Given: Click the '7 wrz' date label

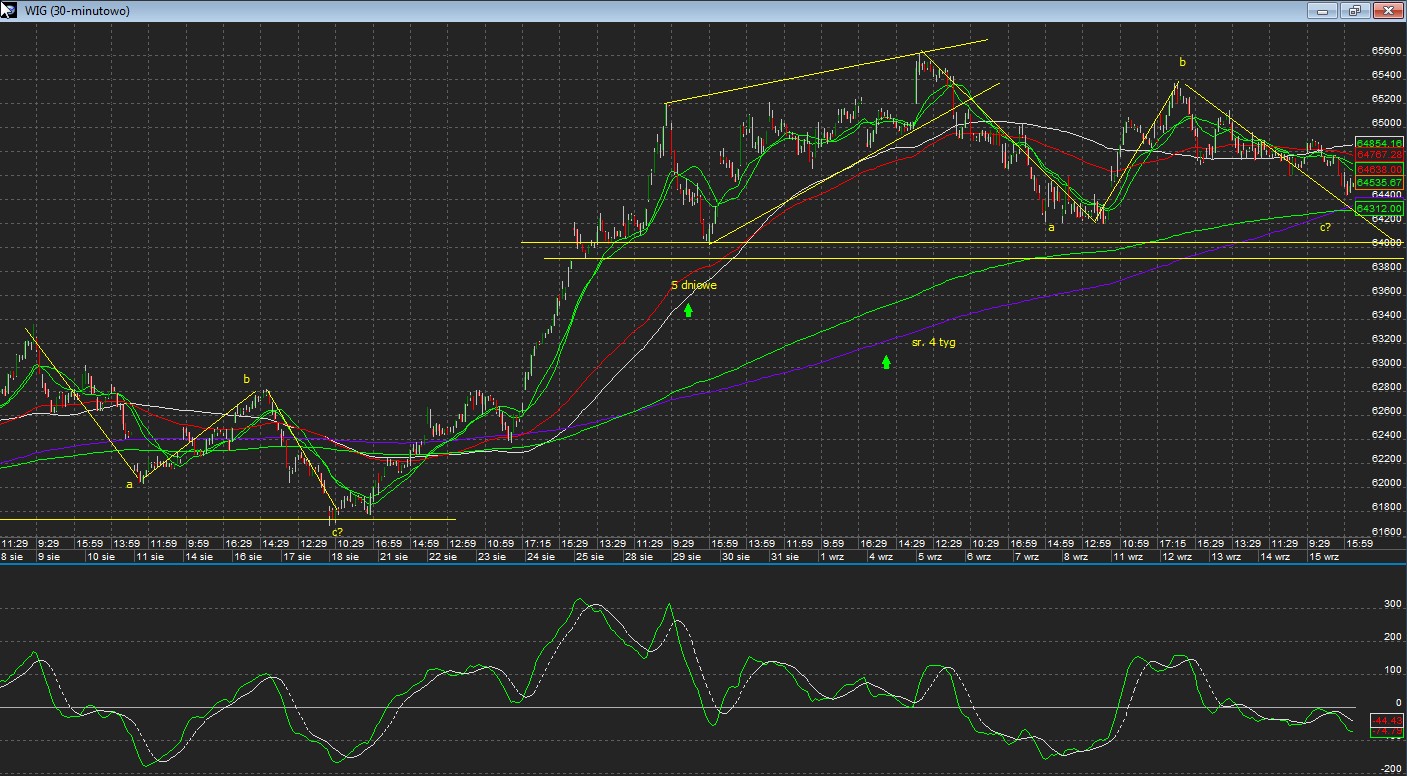Looking at the screenshot, I should (1028, 556).
